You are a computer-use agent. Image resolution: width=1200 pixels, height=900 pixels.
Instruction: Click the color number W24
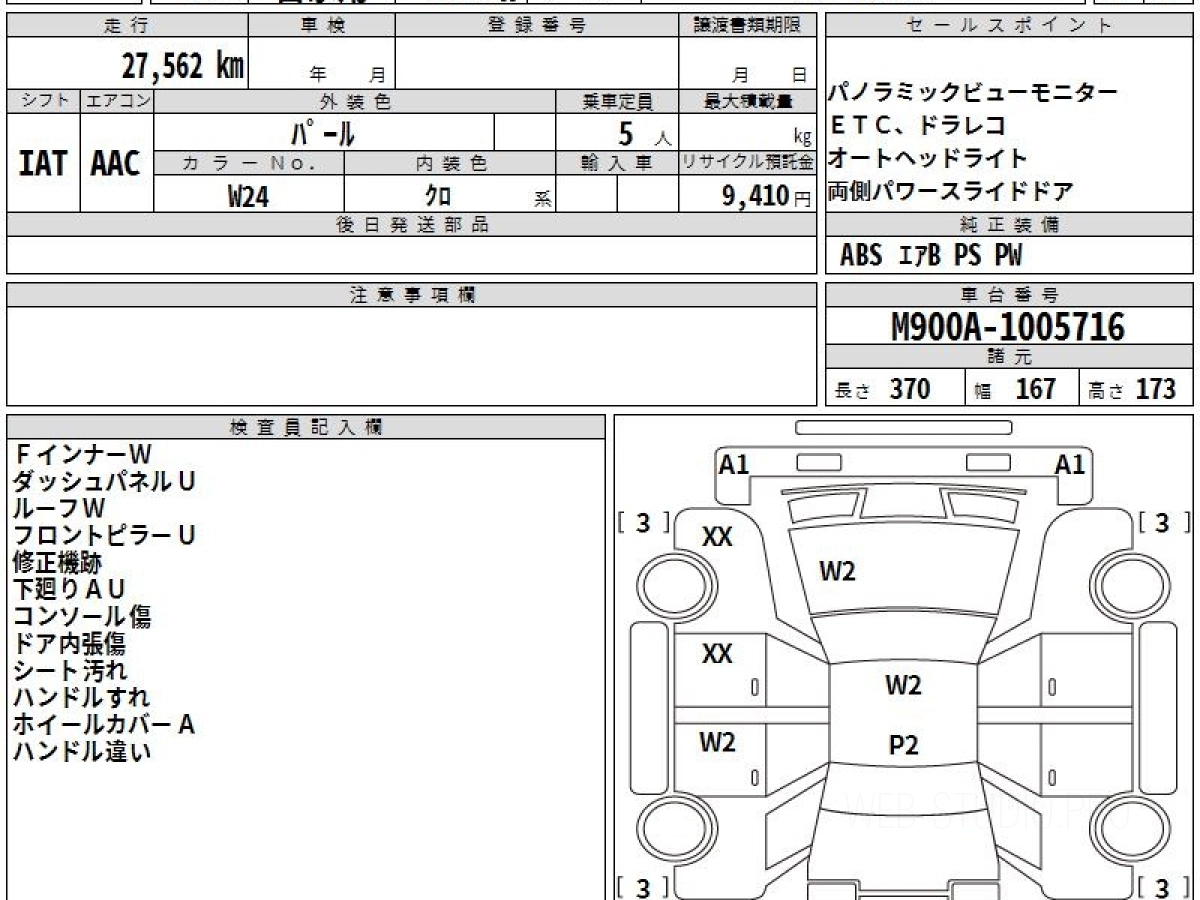248,197
